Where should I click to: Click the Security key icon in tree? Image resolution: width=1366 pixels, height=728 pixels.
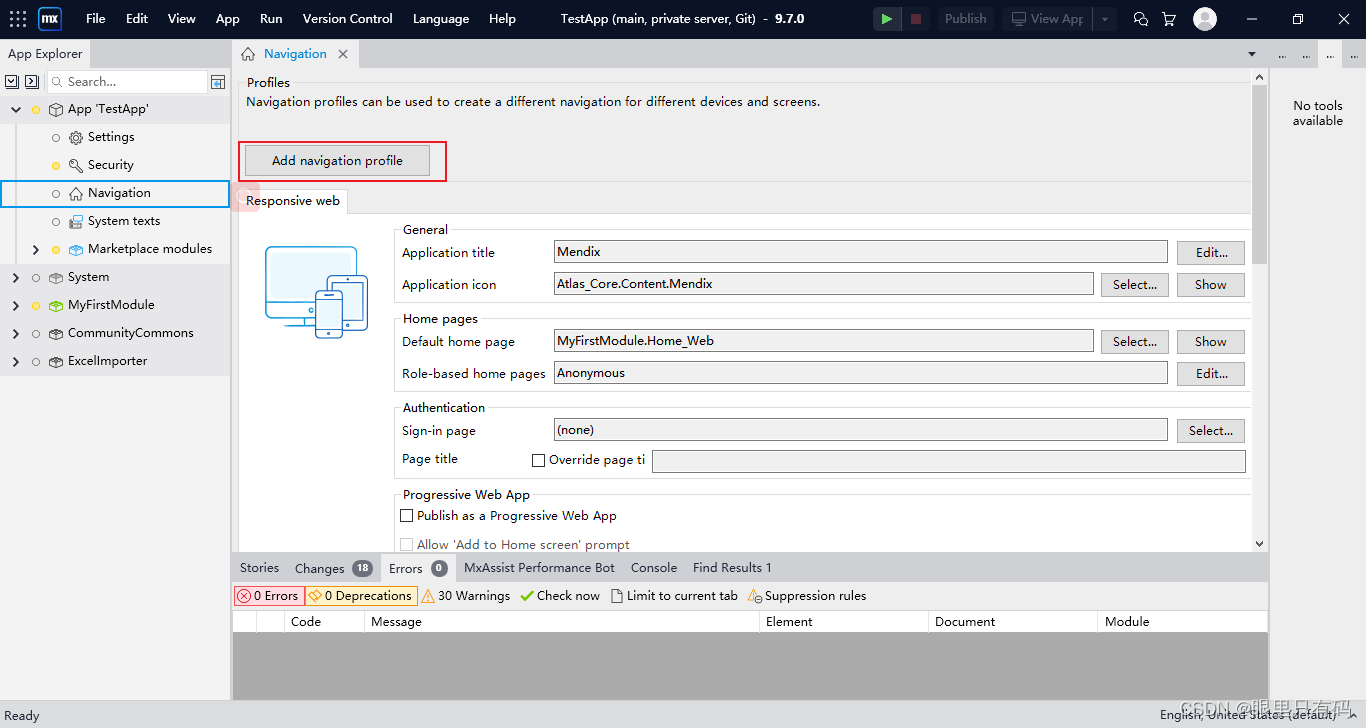pos(76,165)
